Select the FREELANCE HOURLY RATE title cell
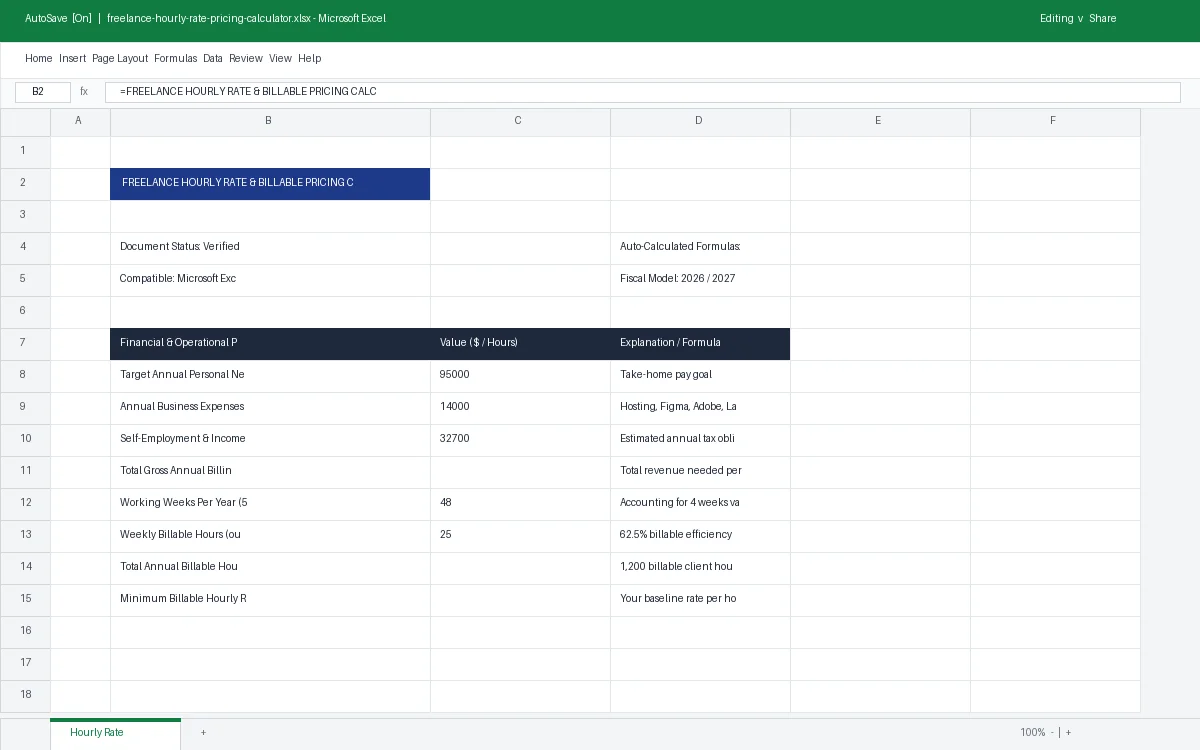1200x750 pixels. coord(270,184)
